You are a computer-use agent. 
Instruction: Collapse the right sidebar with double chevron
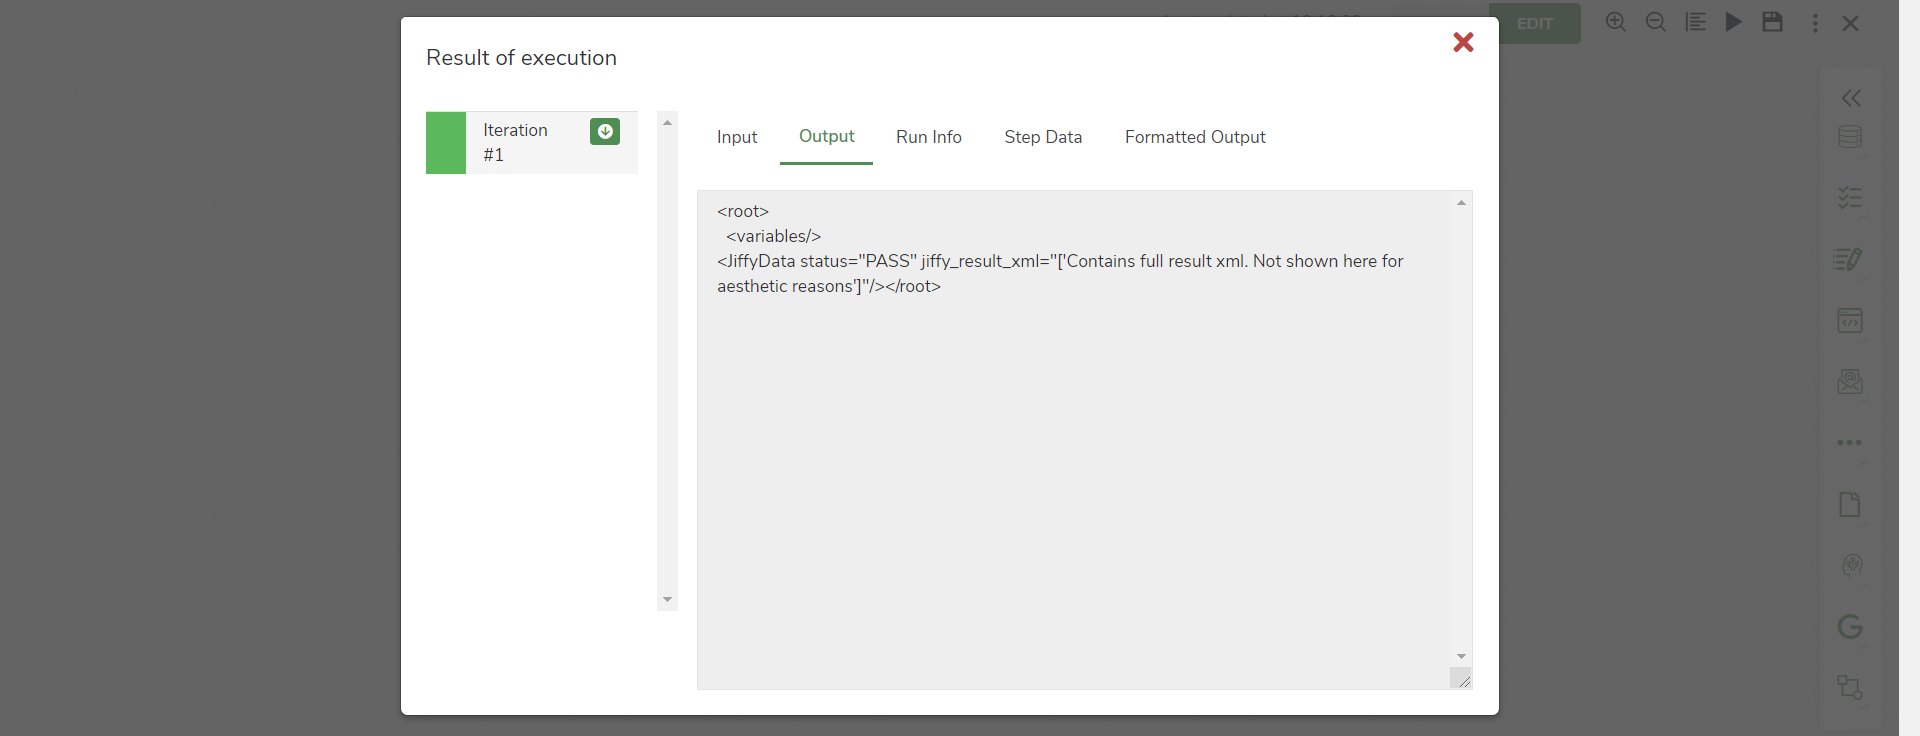[1852, 98]
